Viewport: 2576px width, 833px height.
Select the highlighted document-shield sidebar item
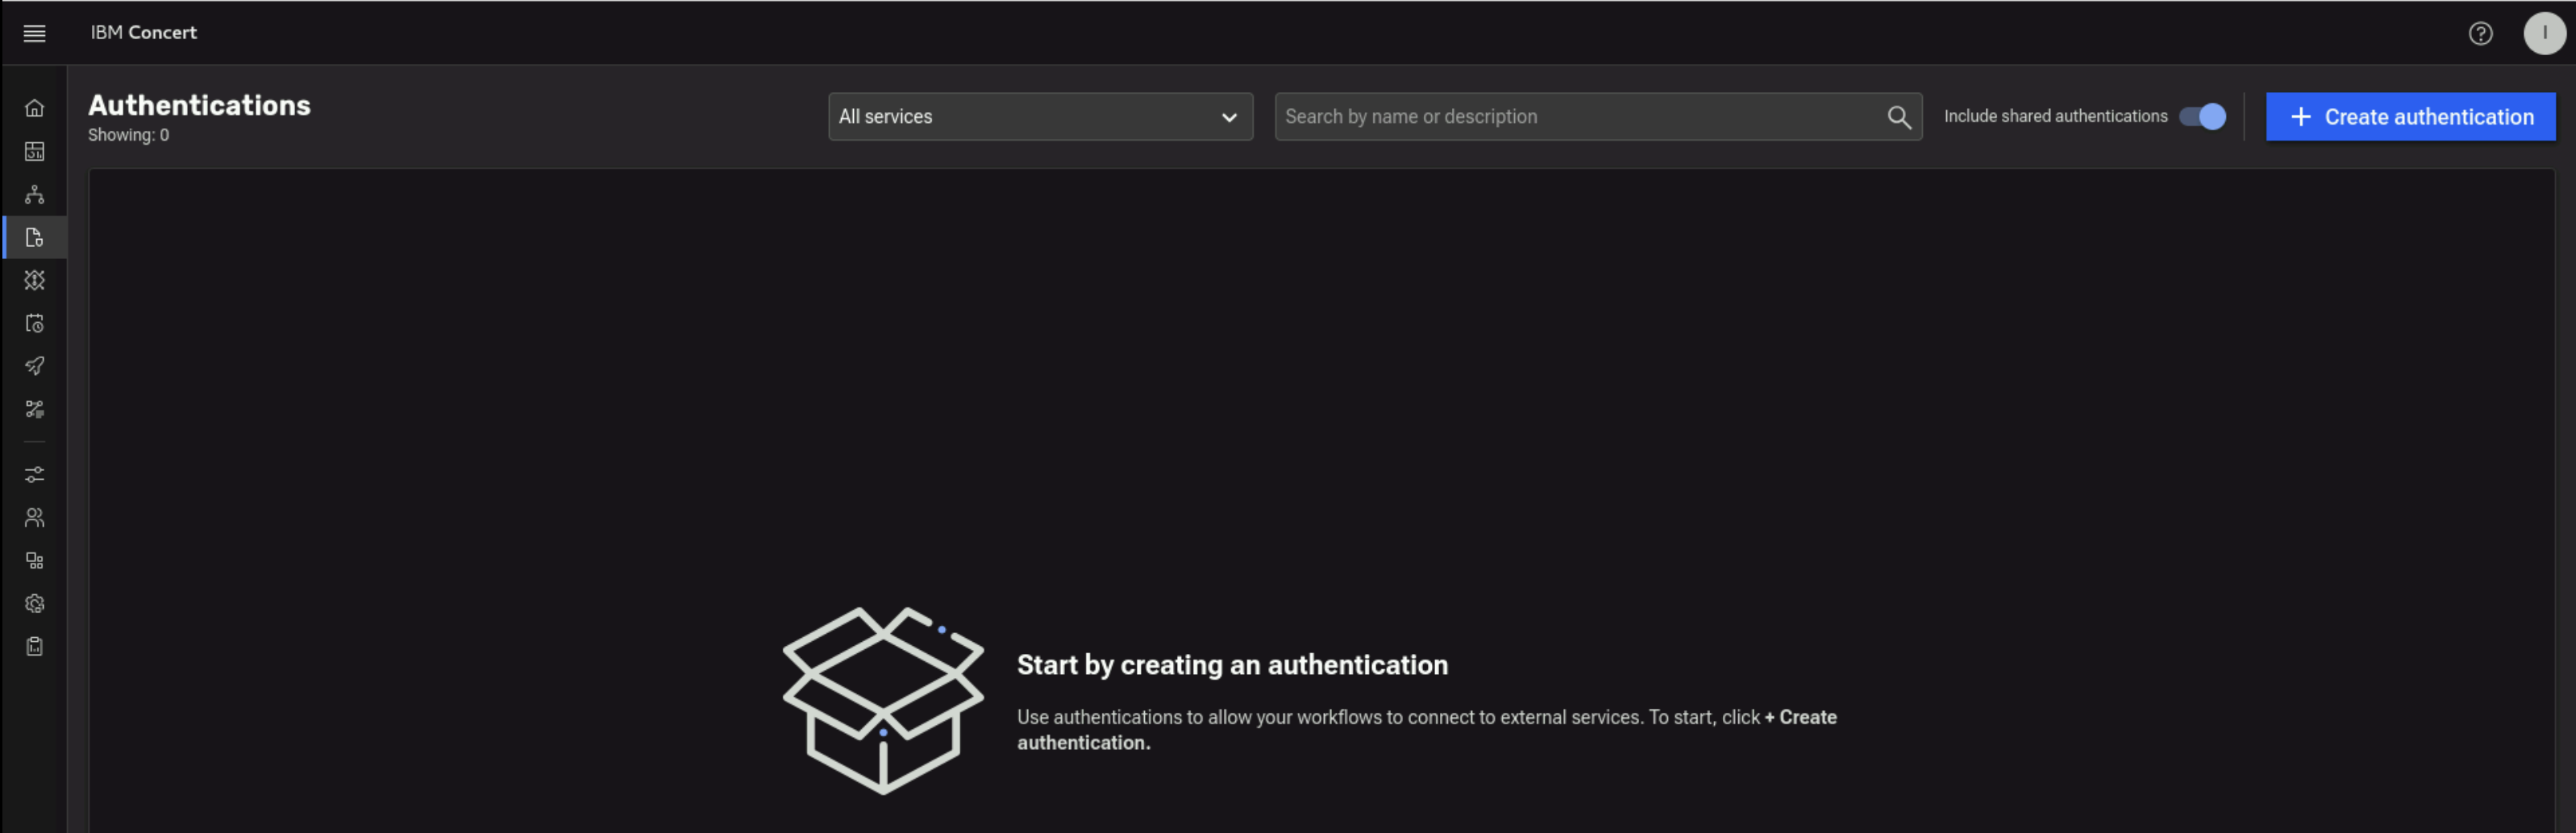(34, 237)
